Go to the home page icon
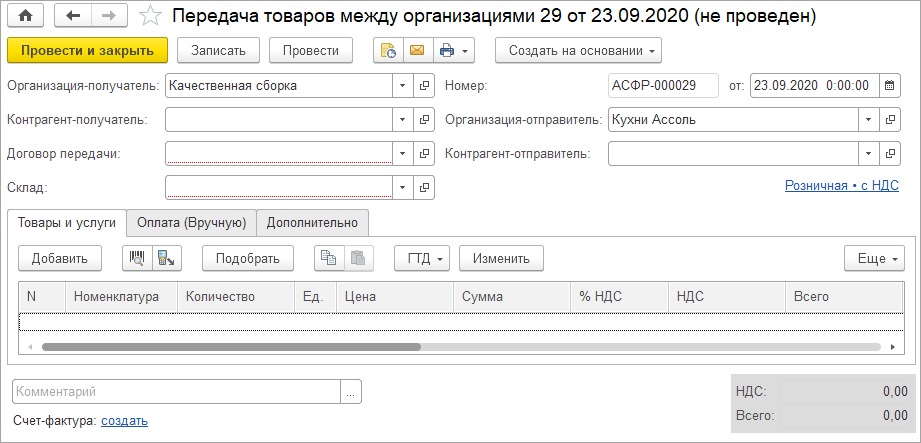The image size is (921, 443). coord(25,16)
